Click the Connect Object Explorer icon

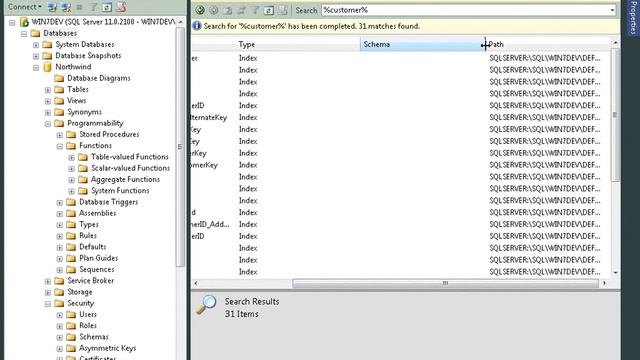52,7
